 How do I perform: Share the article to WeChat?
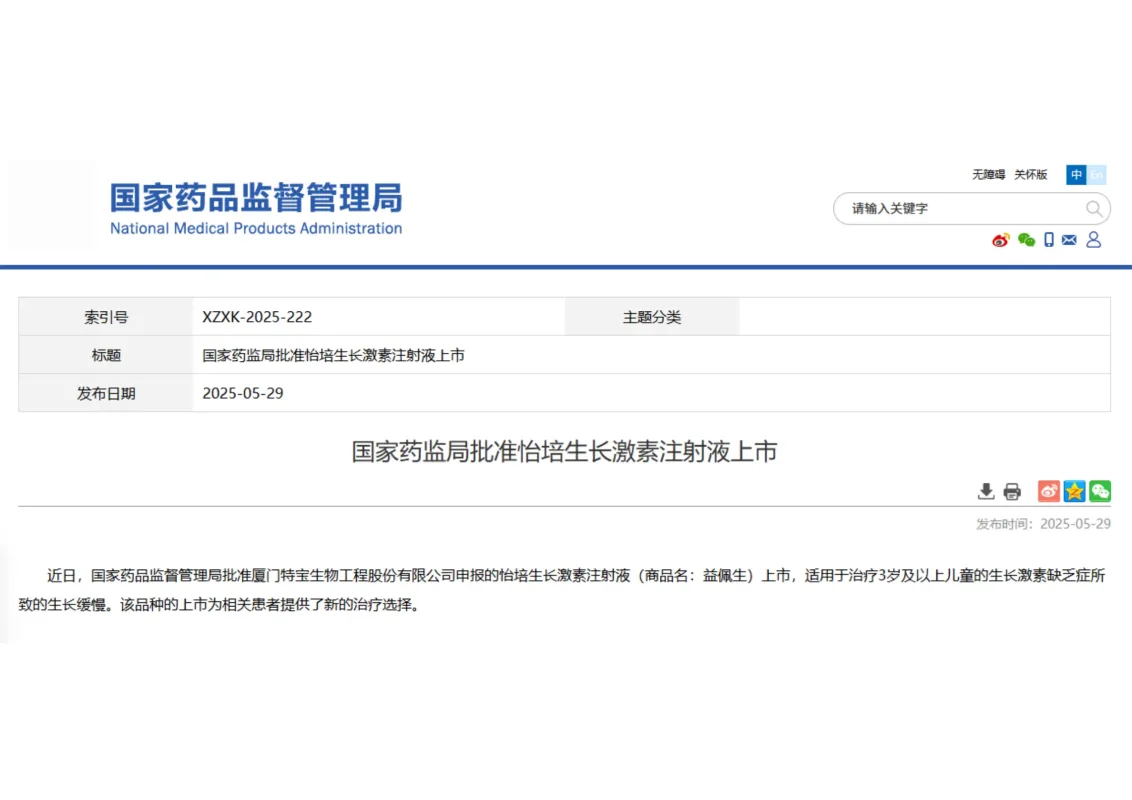click(1100, 491)
